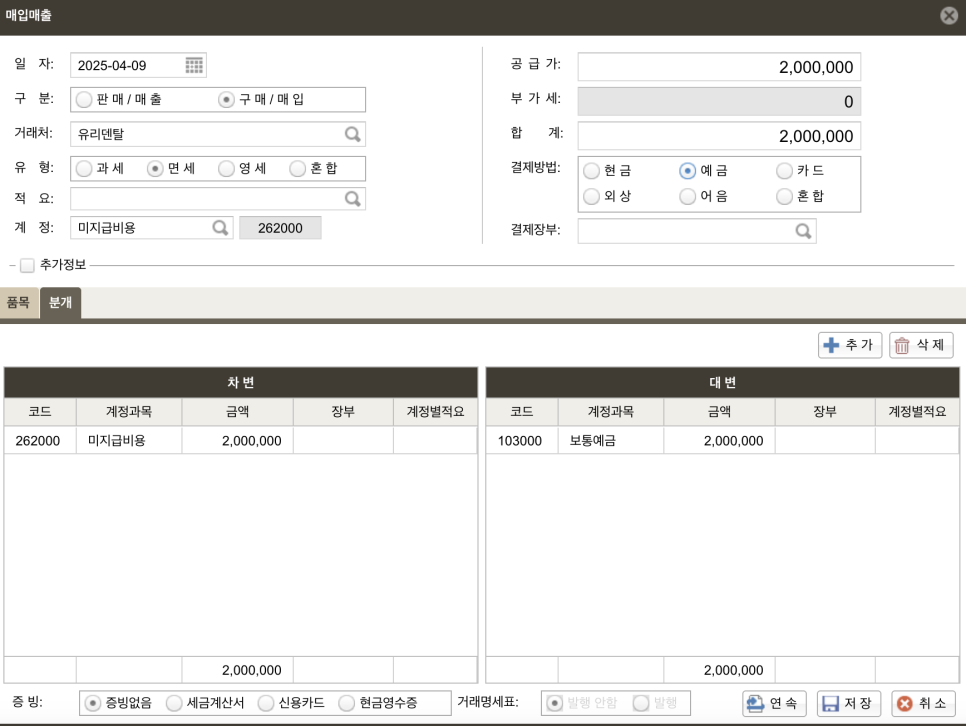This screenshot has height=726, width=966.
Task: Cancel the entry with 취소 button
Action: coord(923,703)
